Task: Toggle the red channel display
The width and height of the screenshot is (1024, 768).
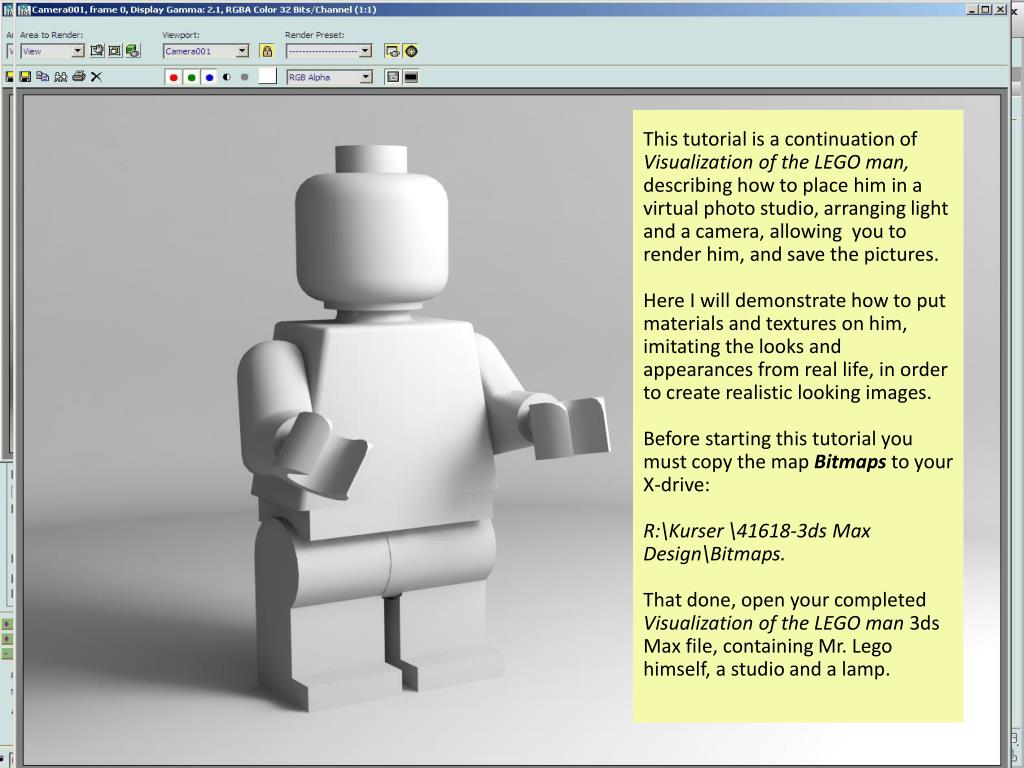Action: (x=174, y=77)
